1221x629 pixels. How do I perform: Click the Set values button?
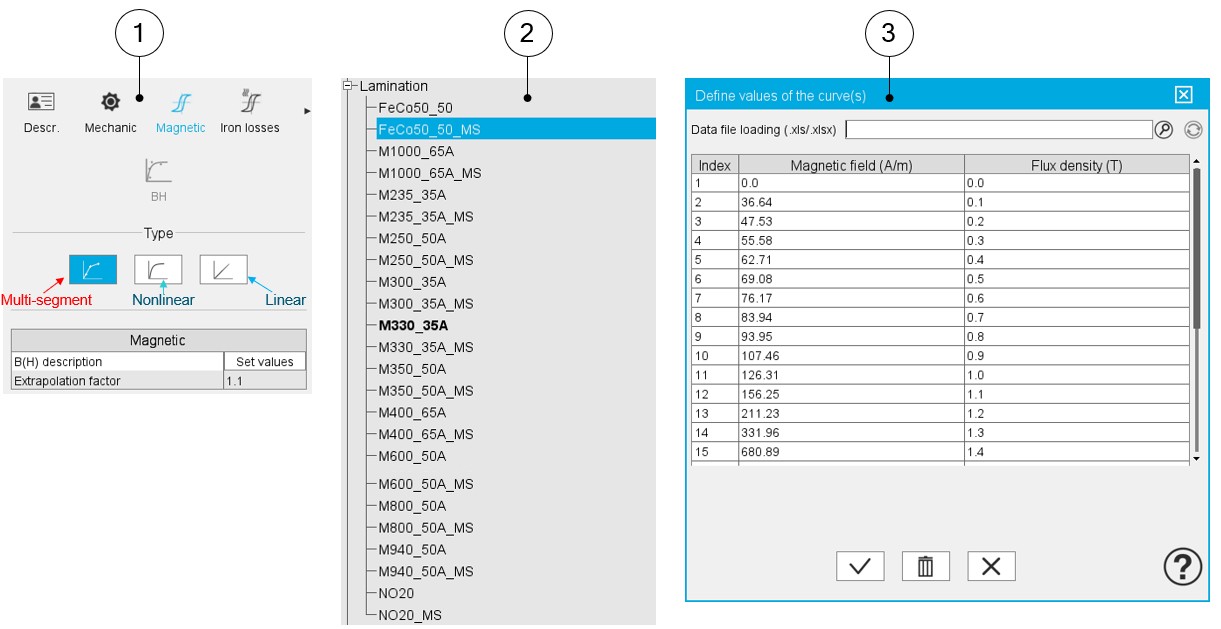click(265, 362)
